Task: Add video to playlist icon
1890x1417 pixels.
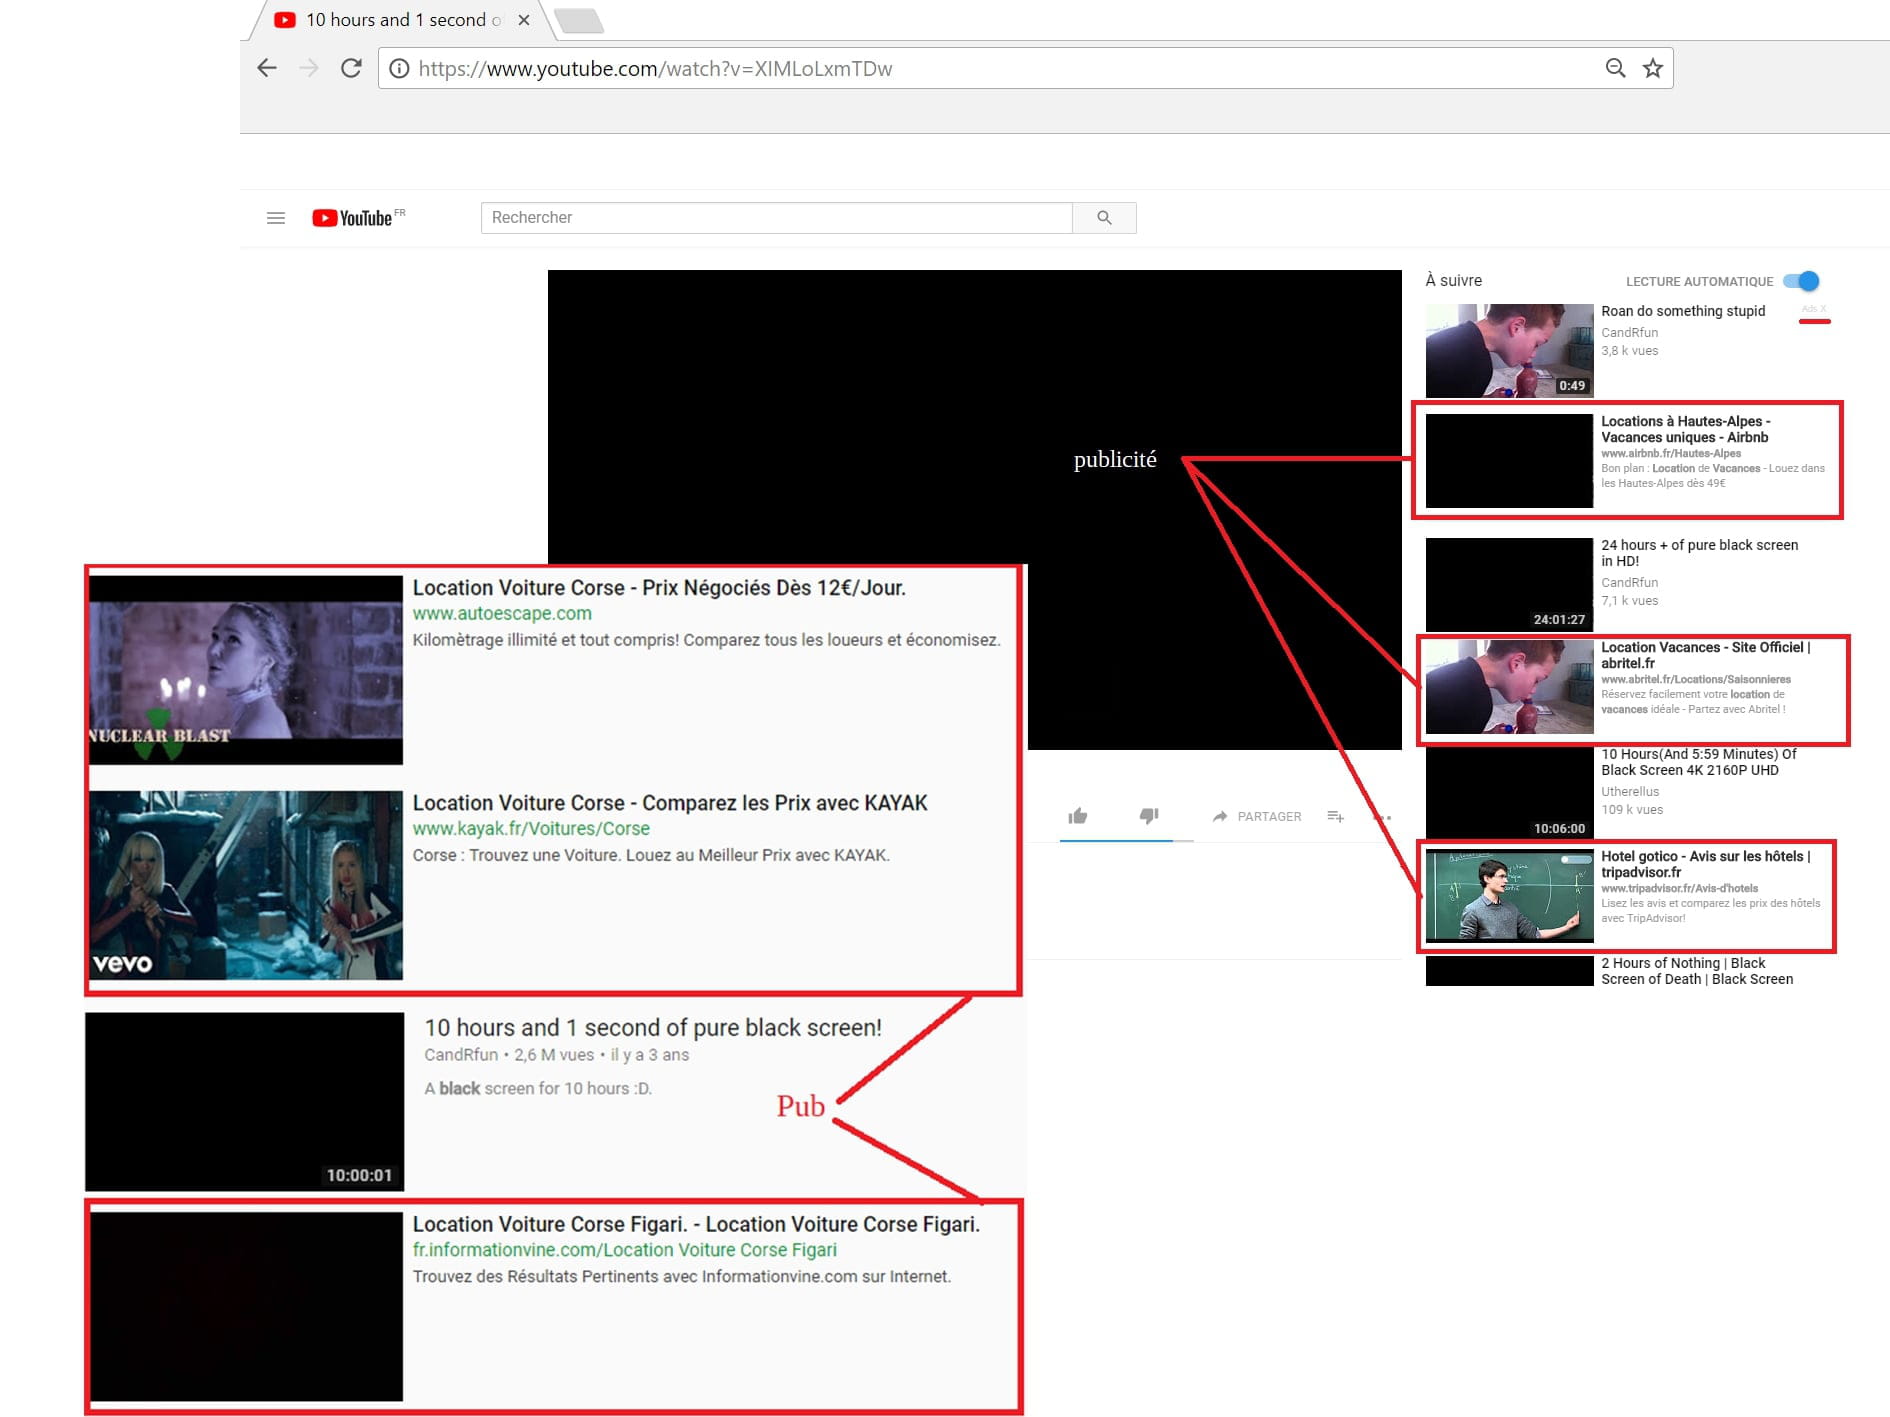Action: tap(1335, 816)
